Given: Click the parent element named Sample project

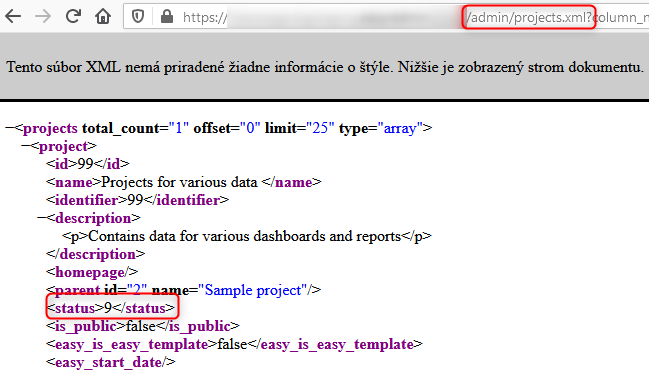Looking at the screenshot, I should click(183, 290).
